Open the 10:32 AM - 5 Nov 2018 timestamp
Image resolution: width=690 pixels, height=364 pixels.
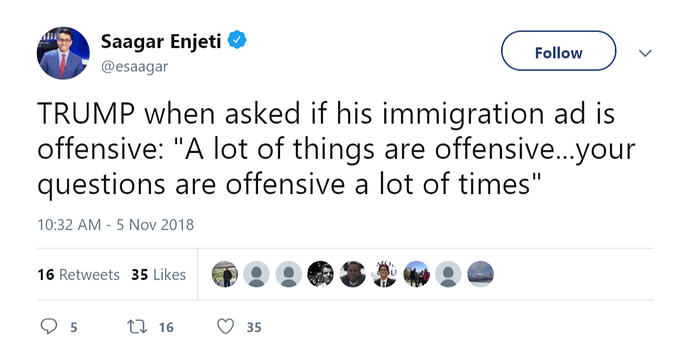[x=116, y=225]
